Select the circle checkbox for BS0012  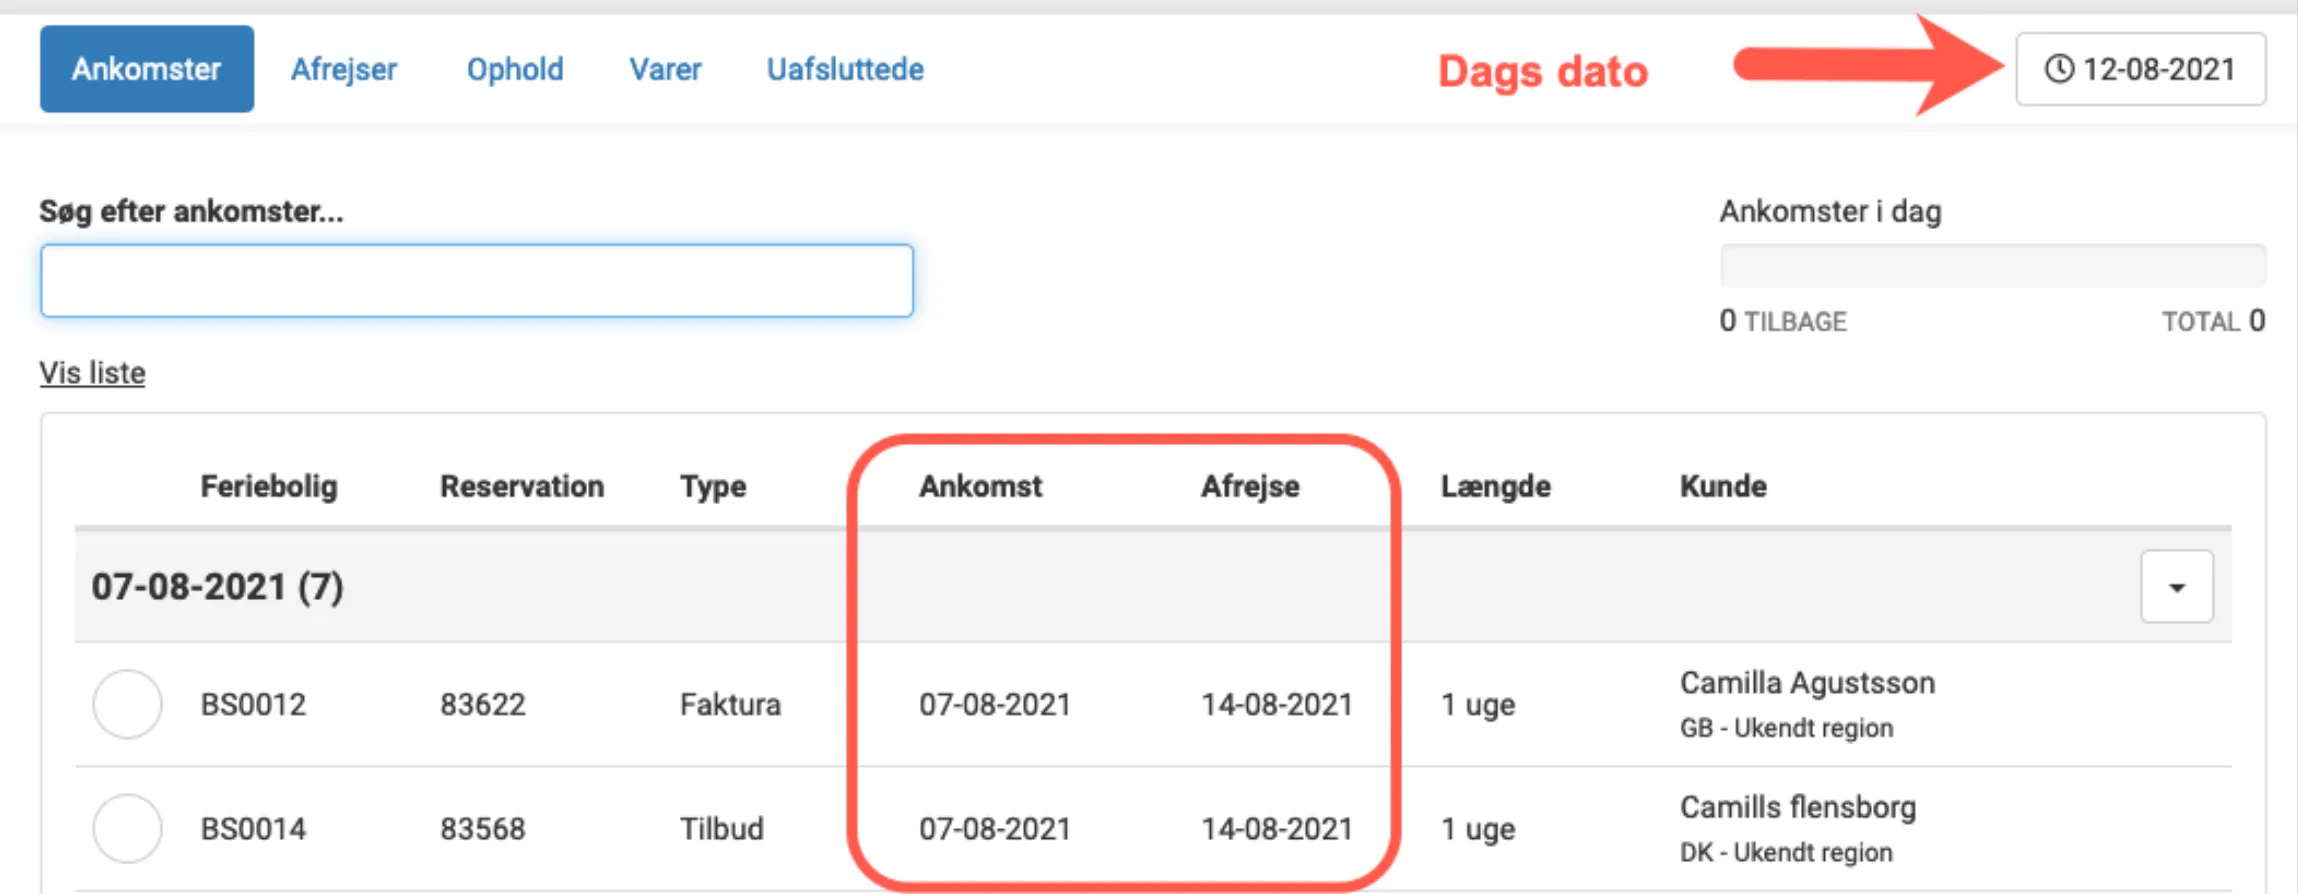[x=127, y=704]
